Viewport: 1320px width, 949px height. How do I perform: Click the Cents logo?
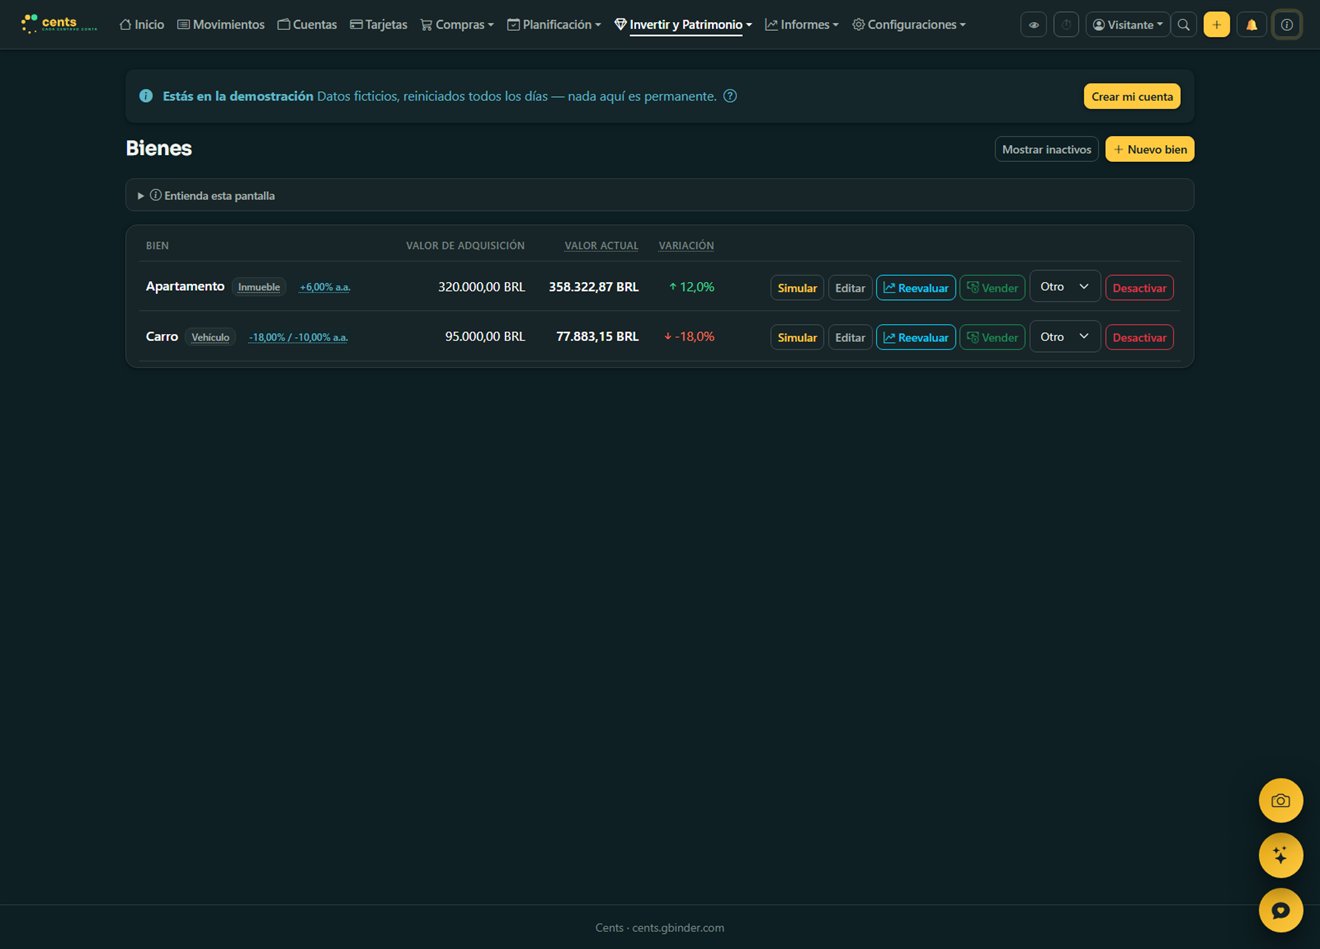click(59, 24)
